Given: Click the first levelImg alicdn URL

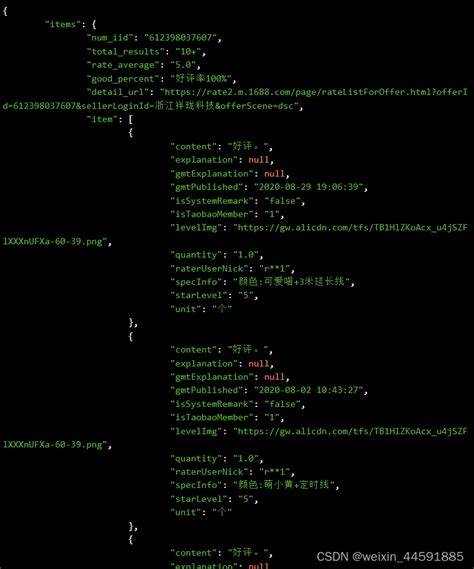Looking at the screenshot, I should [x=234, y=234].
